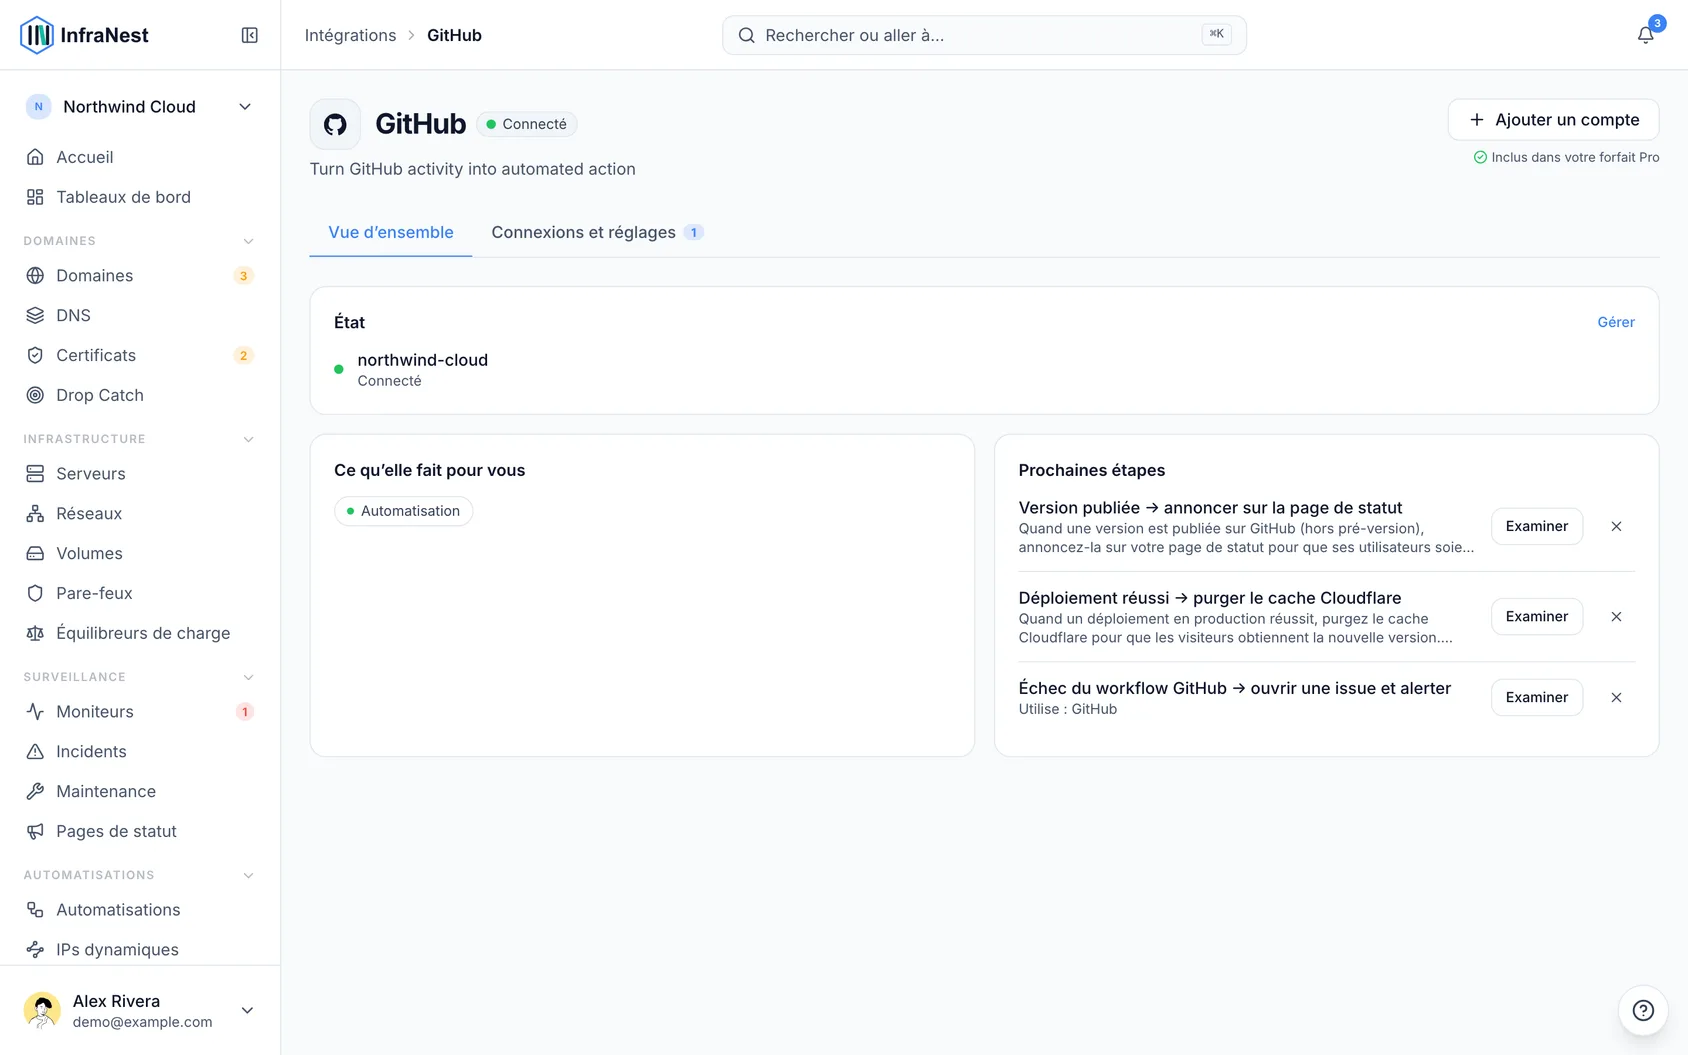This screenshot has width=1688, height=1055.
Task: Open Maintenance wrench item
Action: 140,791
